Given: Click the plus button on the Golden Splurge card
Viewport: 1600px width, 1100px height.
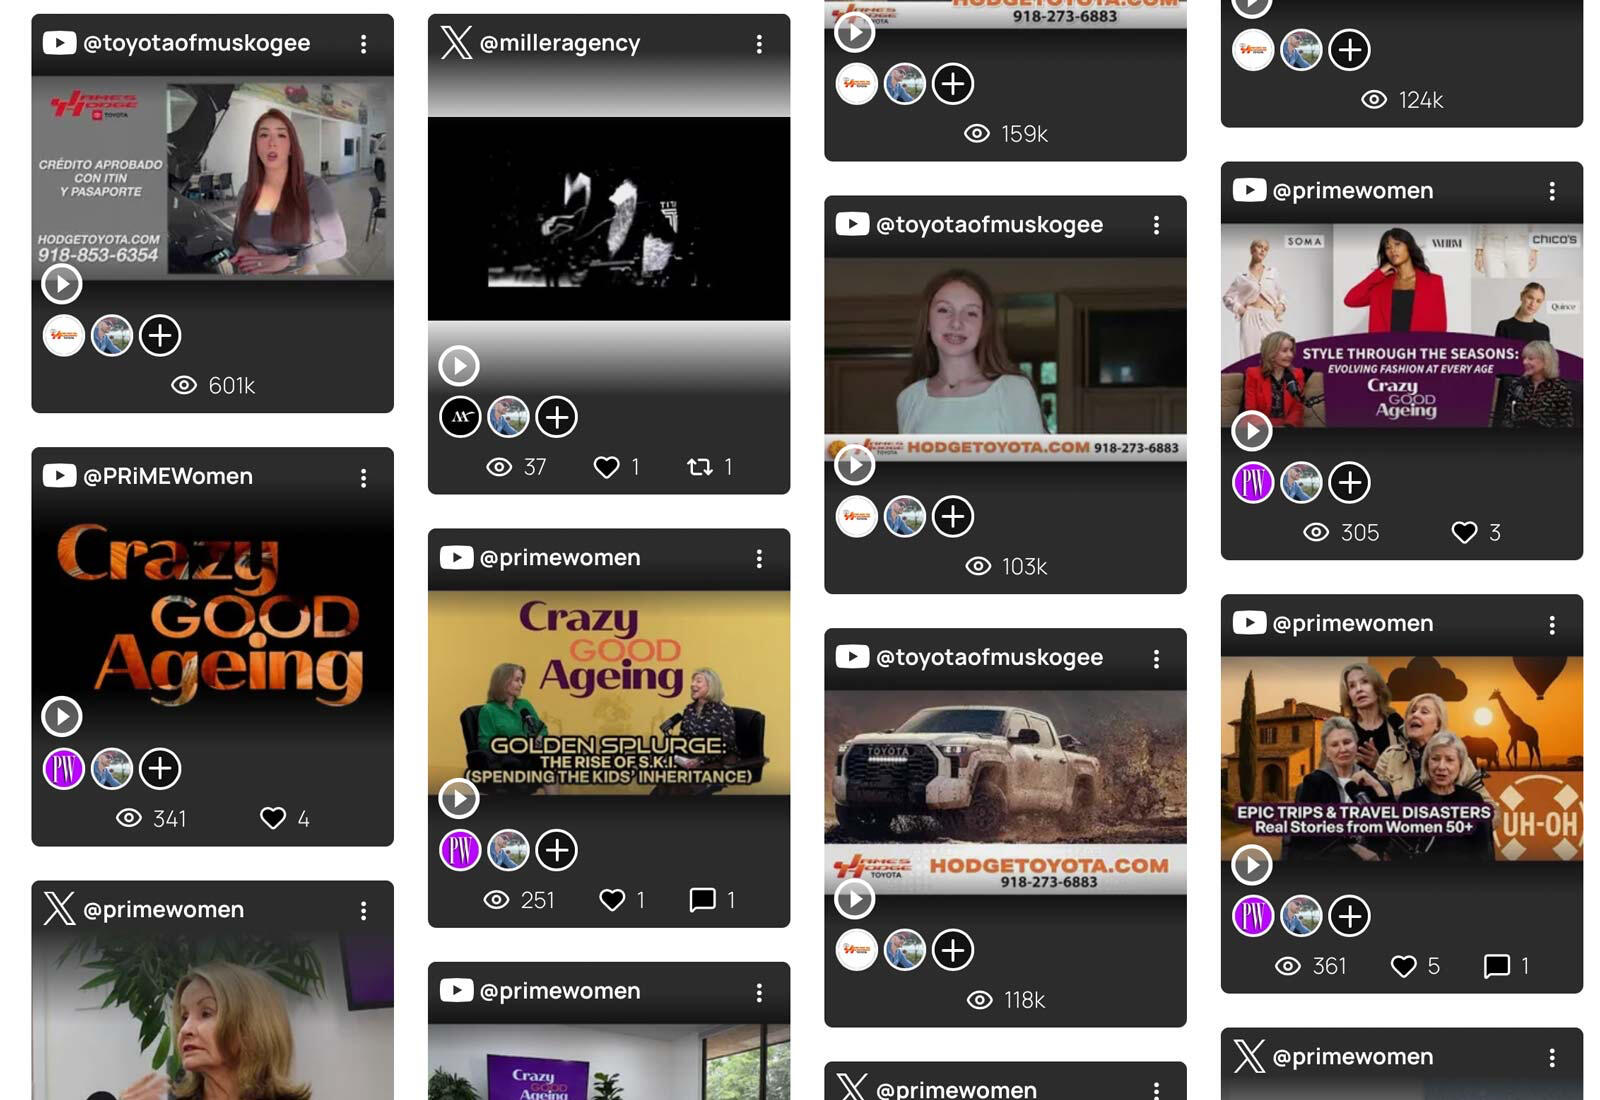Looking at the screenshot, I should pos(557,850).
